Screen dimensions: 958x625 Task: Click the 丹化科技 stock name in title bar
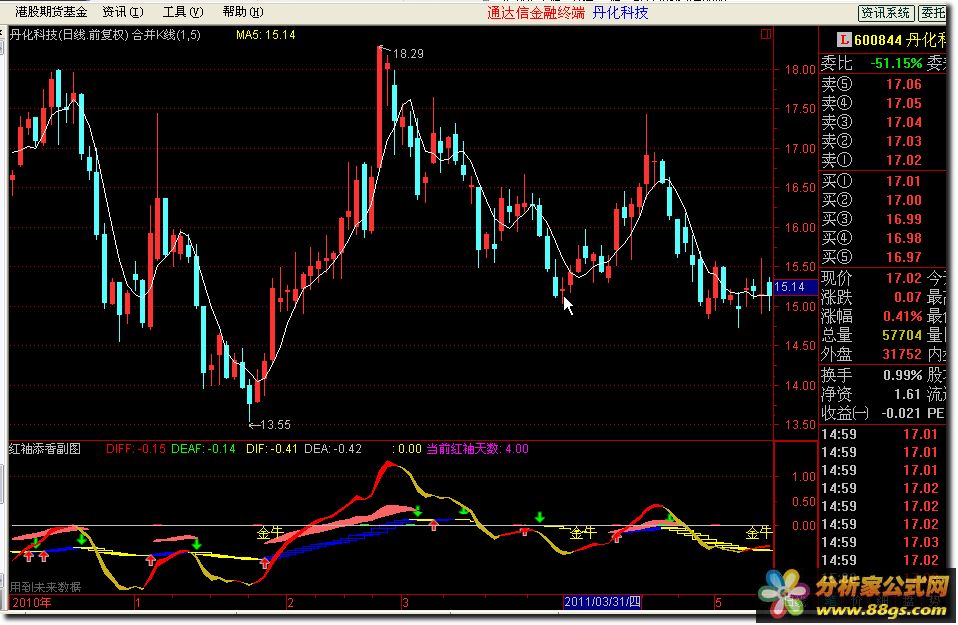(620, 13)
